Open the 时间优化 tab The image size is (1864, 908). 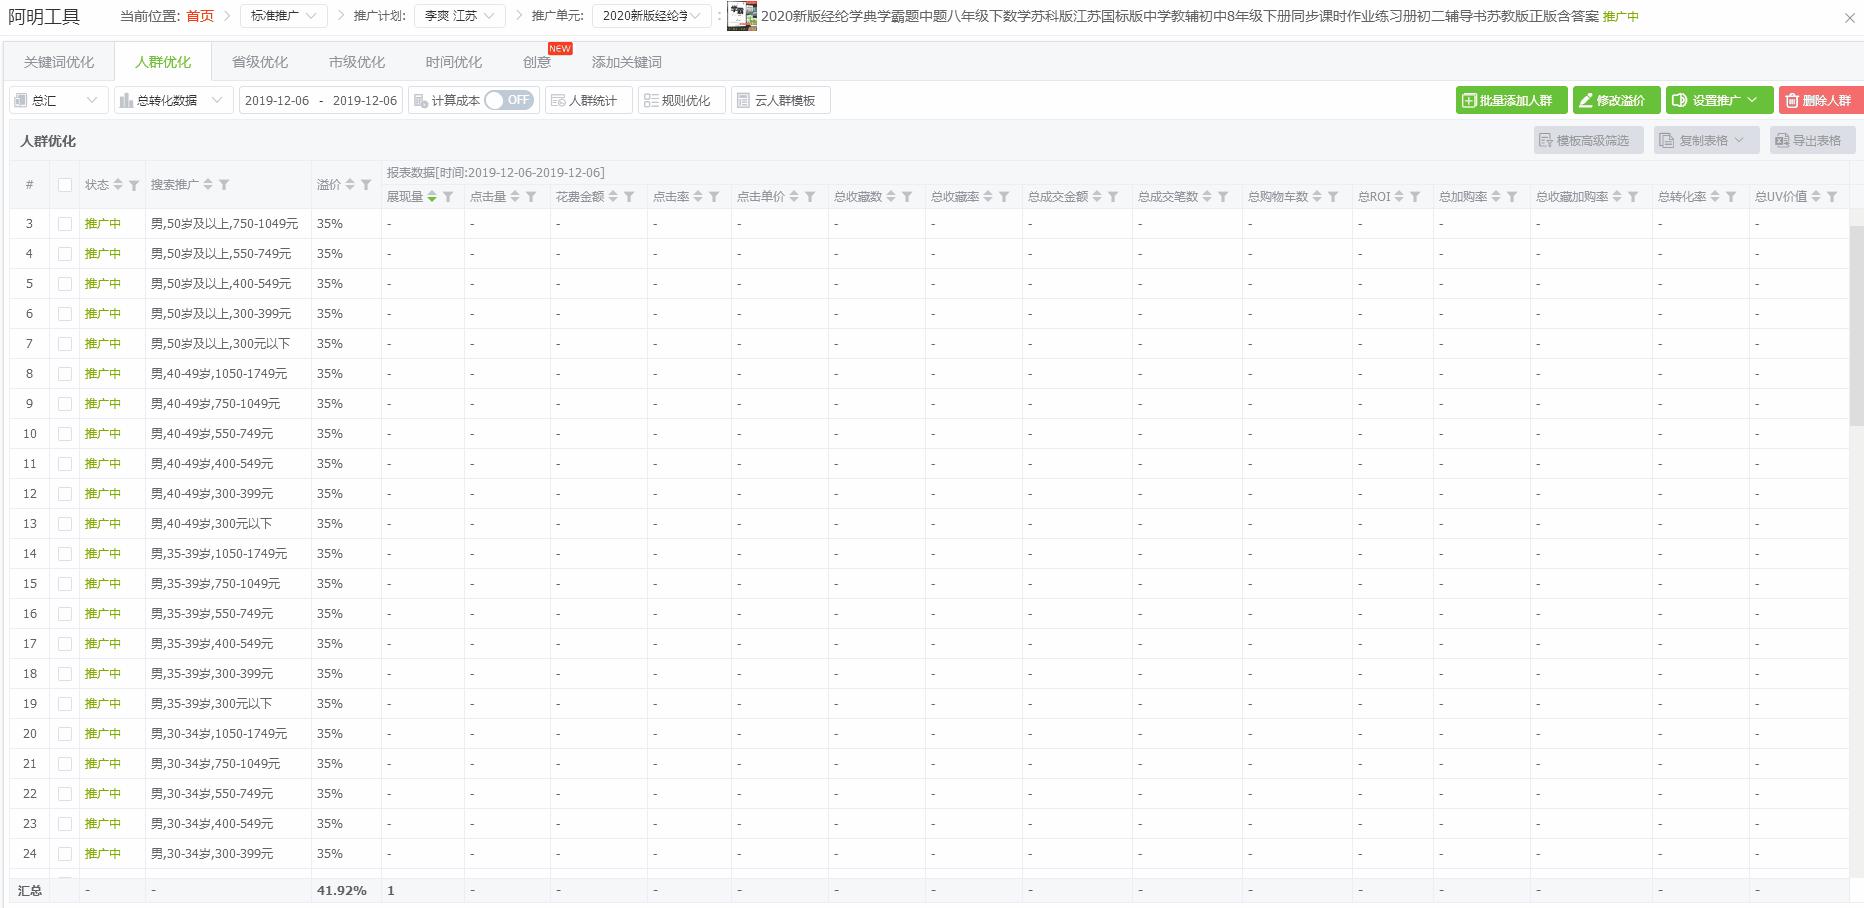pyautogui.click(x=452, y=61)
